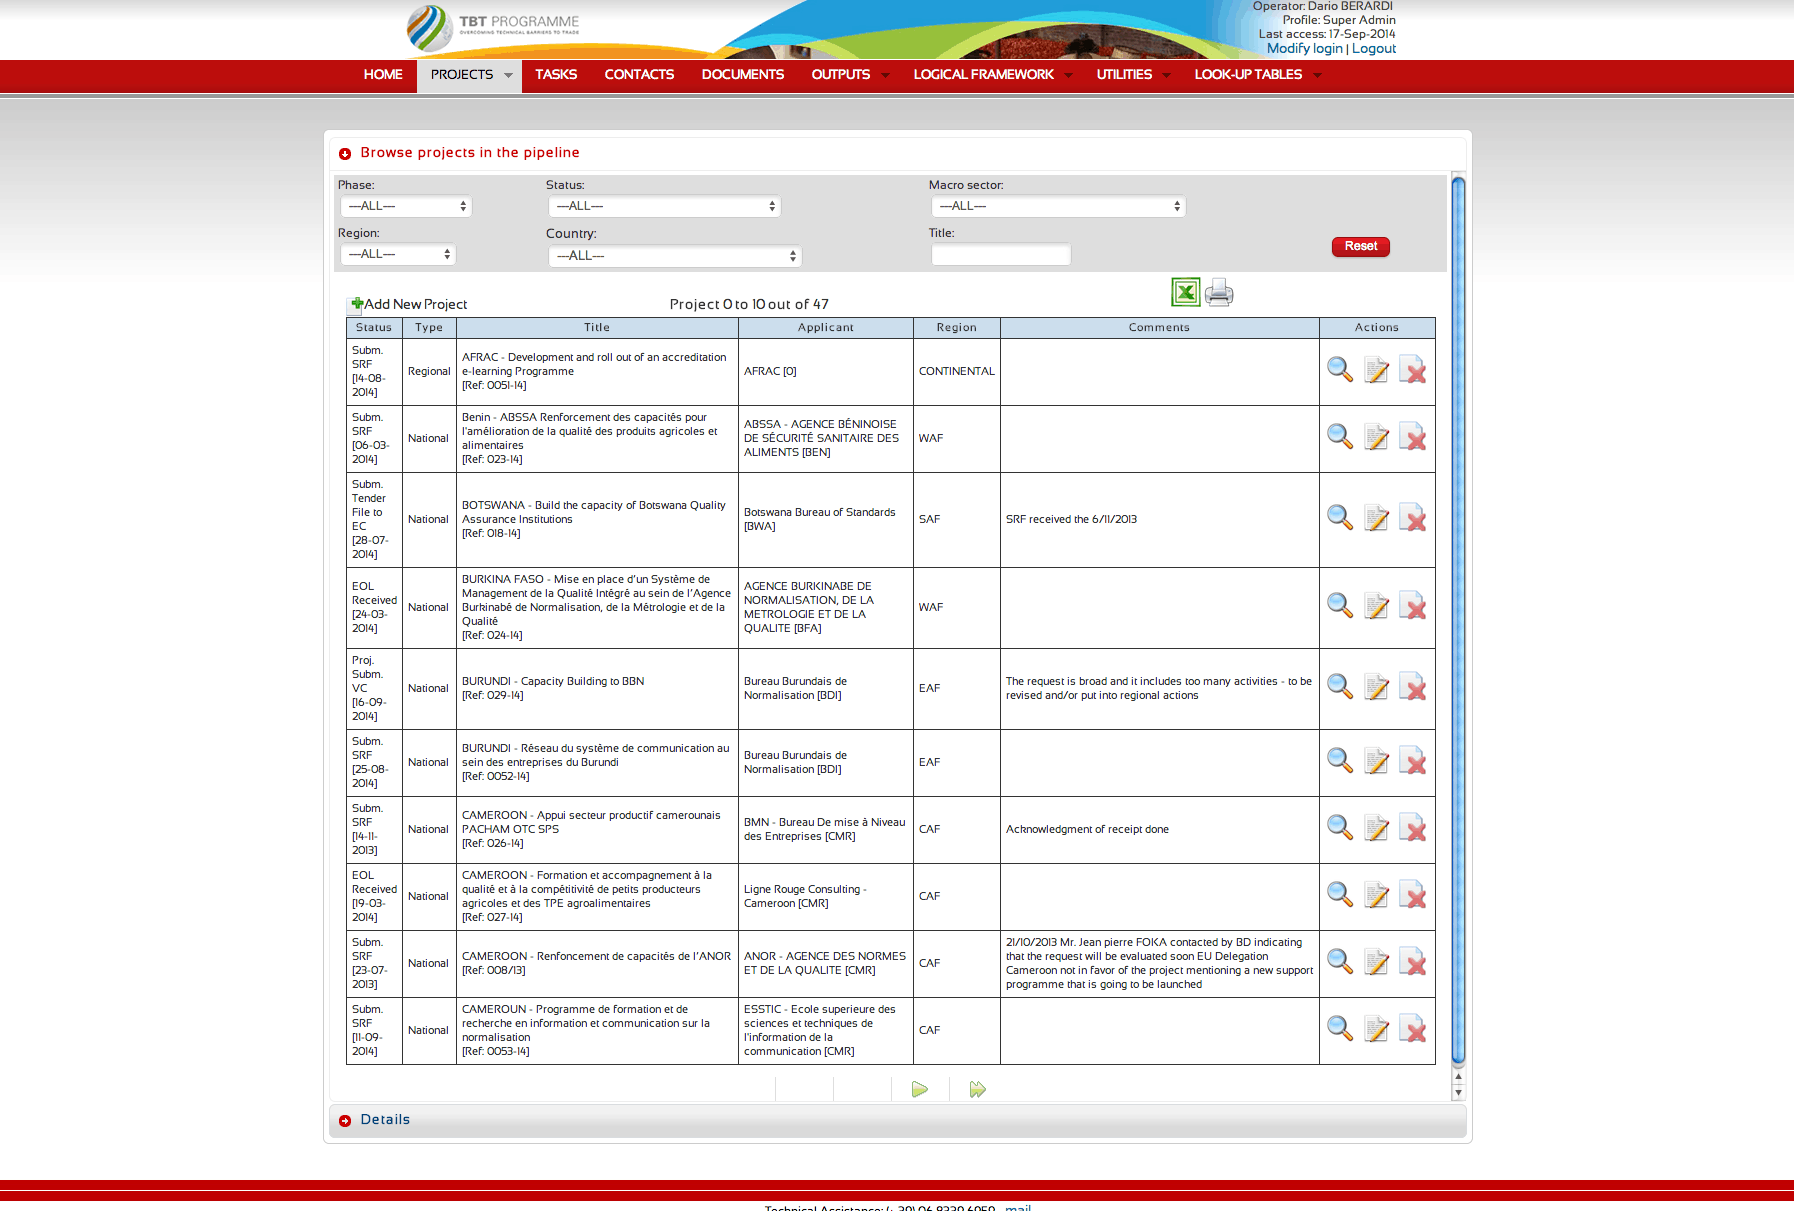Edit CAMEROON Ligne Rouge Consulting project
Image resolution: width=1794 pixels, height=1211 pixels.
(x=1377, y=895)
